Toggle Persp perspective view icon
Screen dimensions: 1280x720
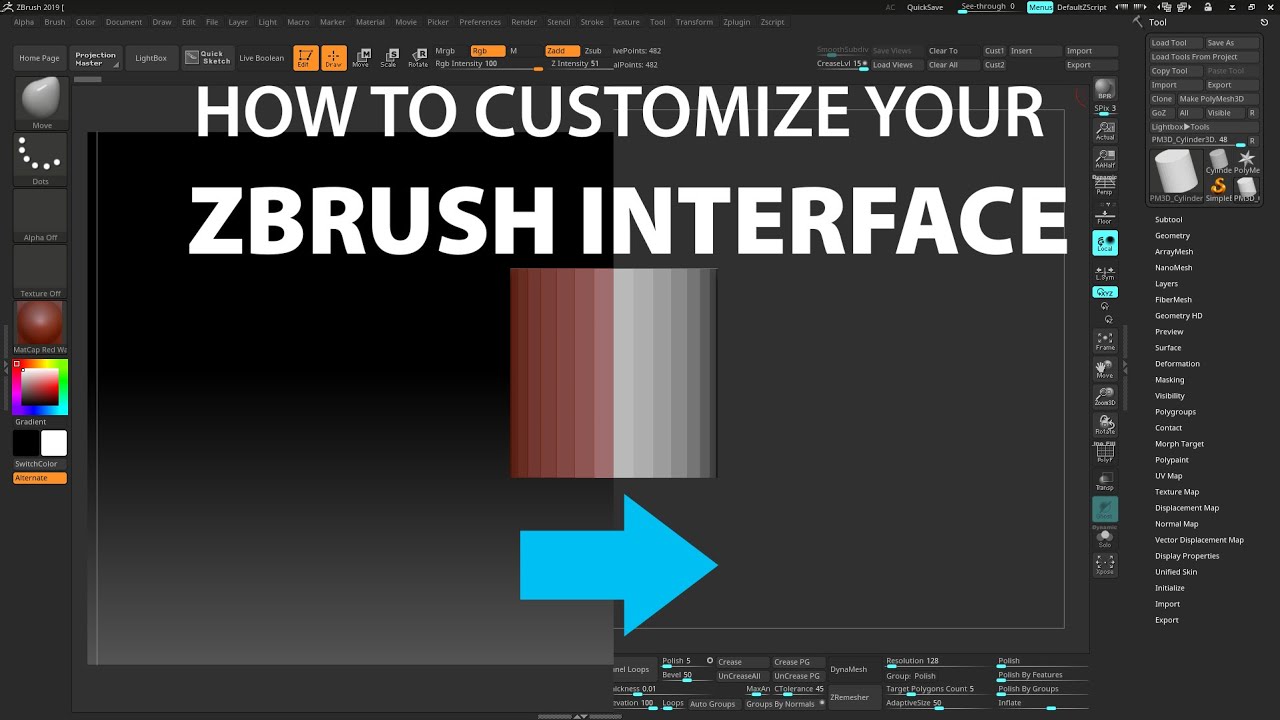(x=1105, y=186)
